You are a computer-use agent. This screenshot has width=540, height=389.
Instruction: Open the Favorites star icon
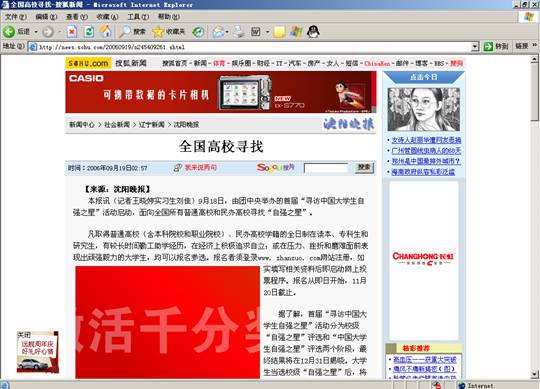[158, 32]
